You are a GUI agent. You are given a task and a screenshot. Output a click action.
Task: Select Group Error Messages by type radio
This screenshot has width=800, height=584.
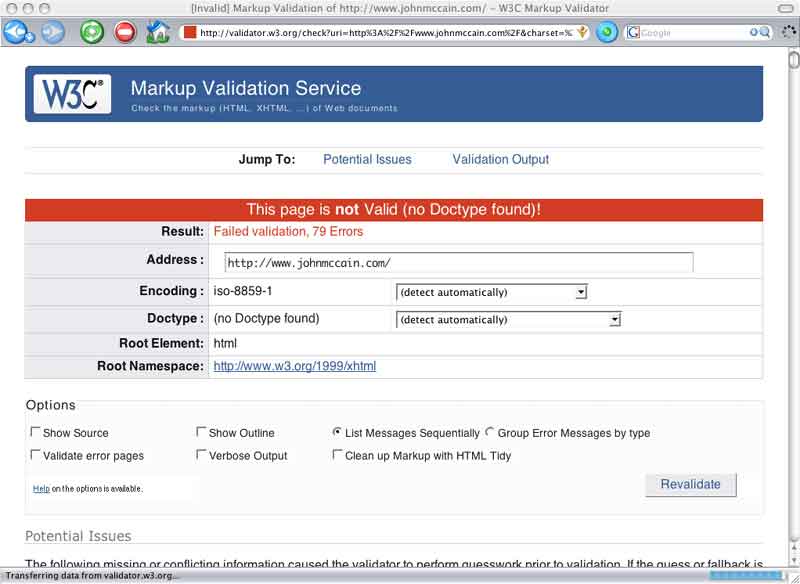click(489, 432)
